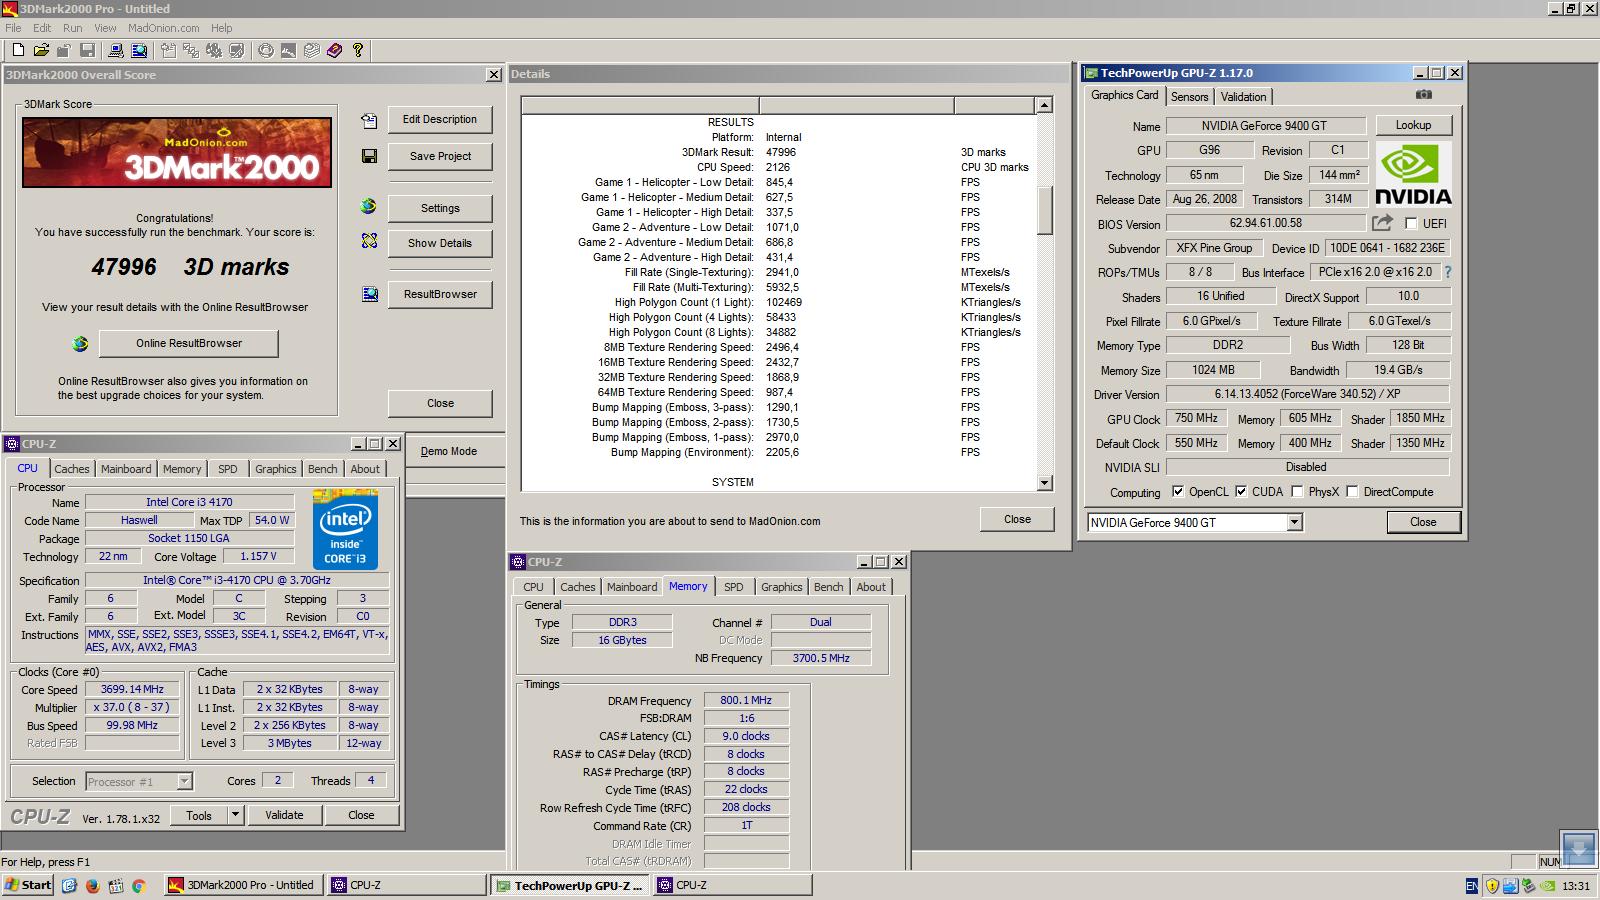Click the icon beside Show Details
This screenshot has height=900, width=1600.
[369, 241]
